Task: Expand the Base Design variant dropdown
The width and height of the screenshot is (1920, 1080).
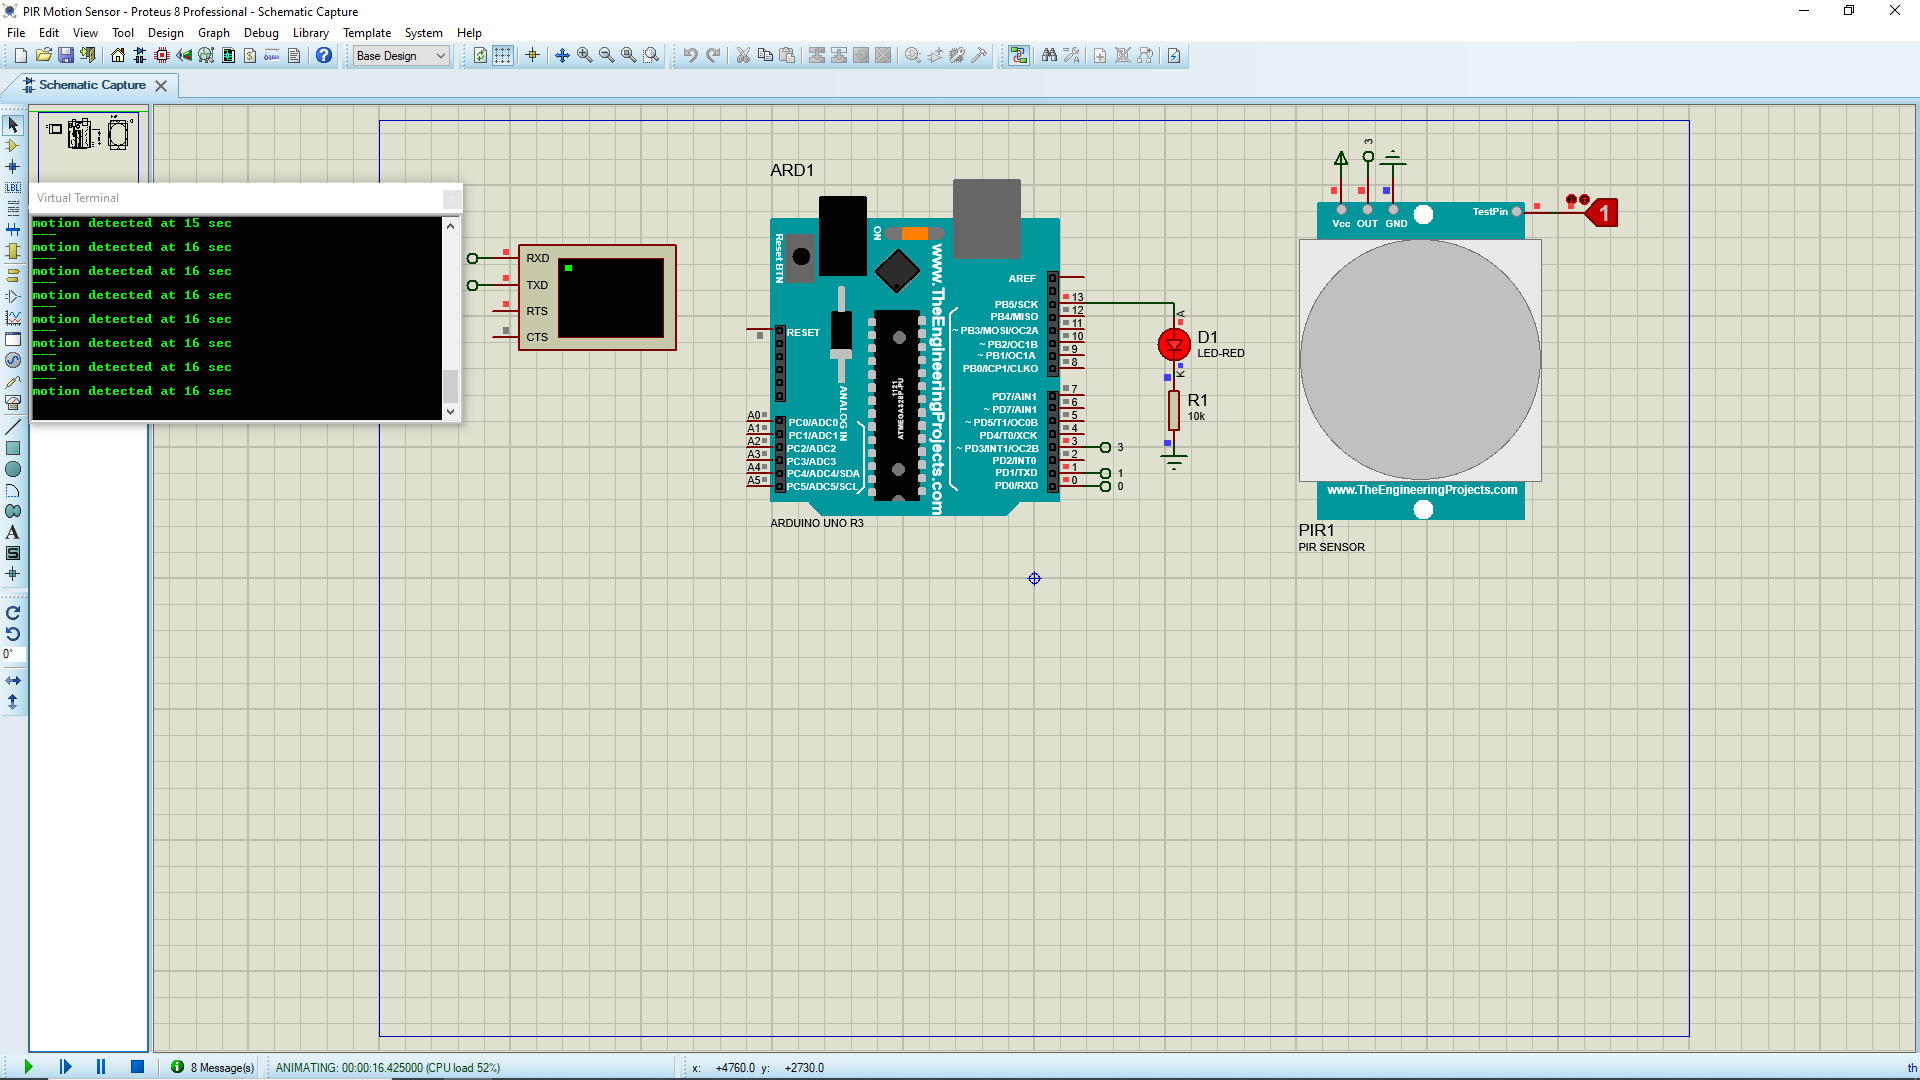Action: click(401, 56)
